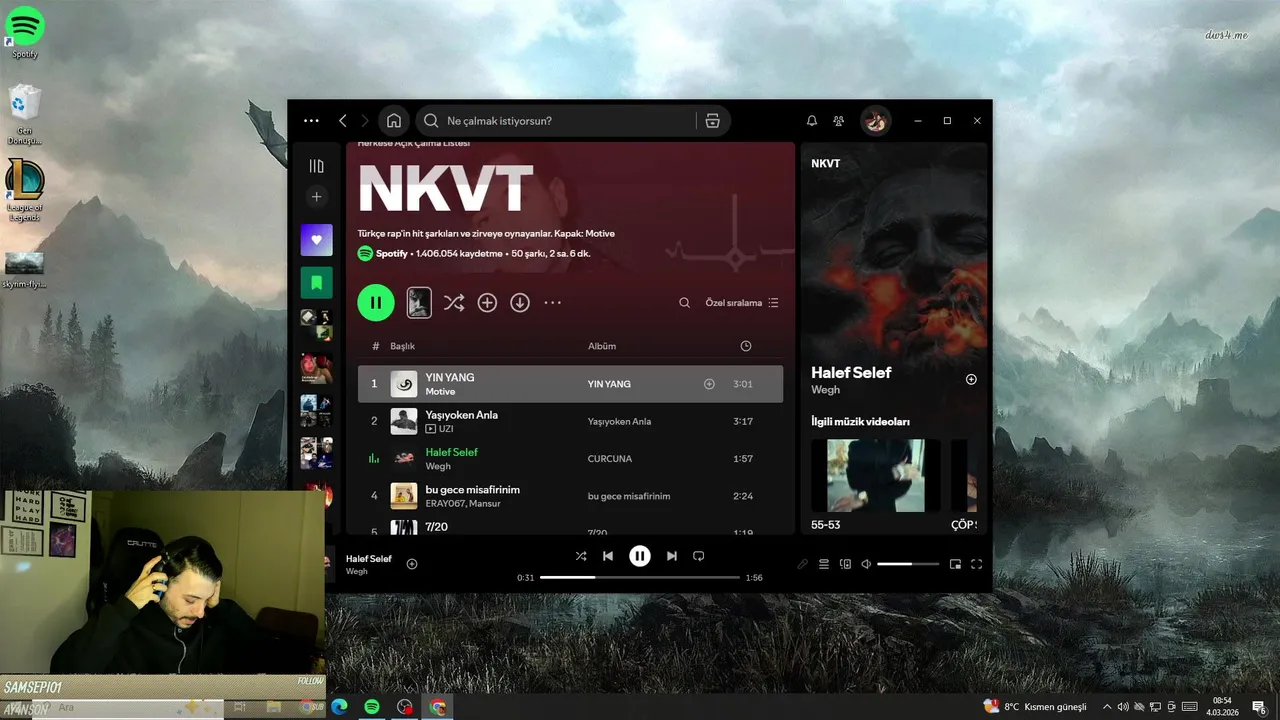
Task: Open the Spotify desktop shortcut
Action: click(25, 32)
